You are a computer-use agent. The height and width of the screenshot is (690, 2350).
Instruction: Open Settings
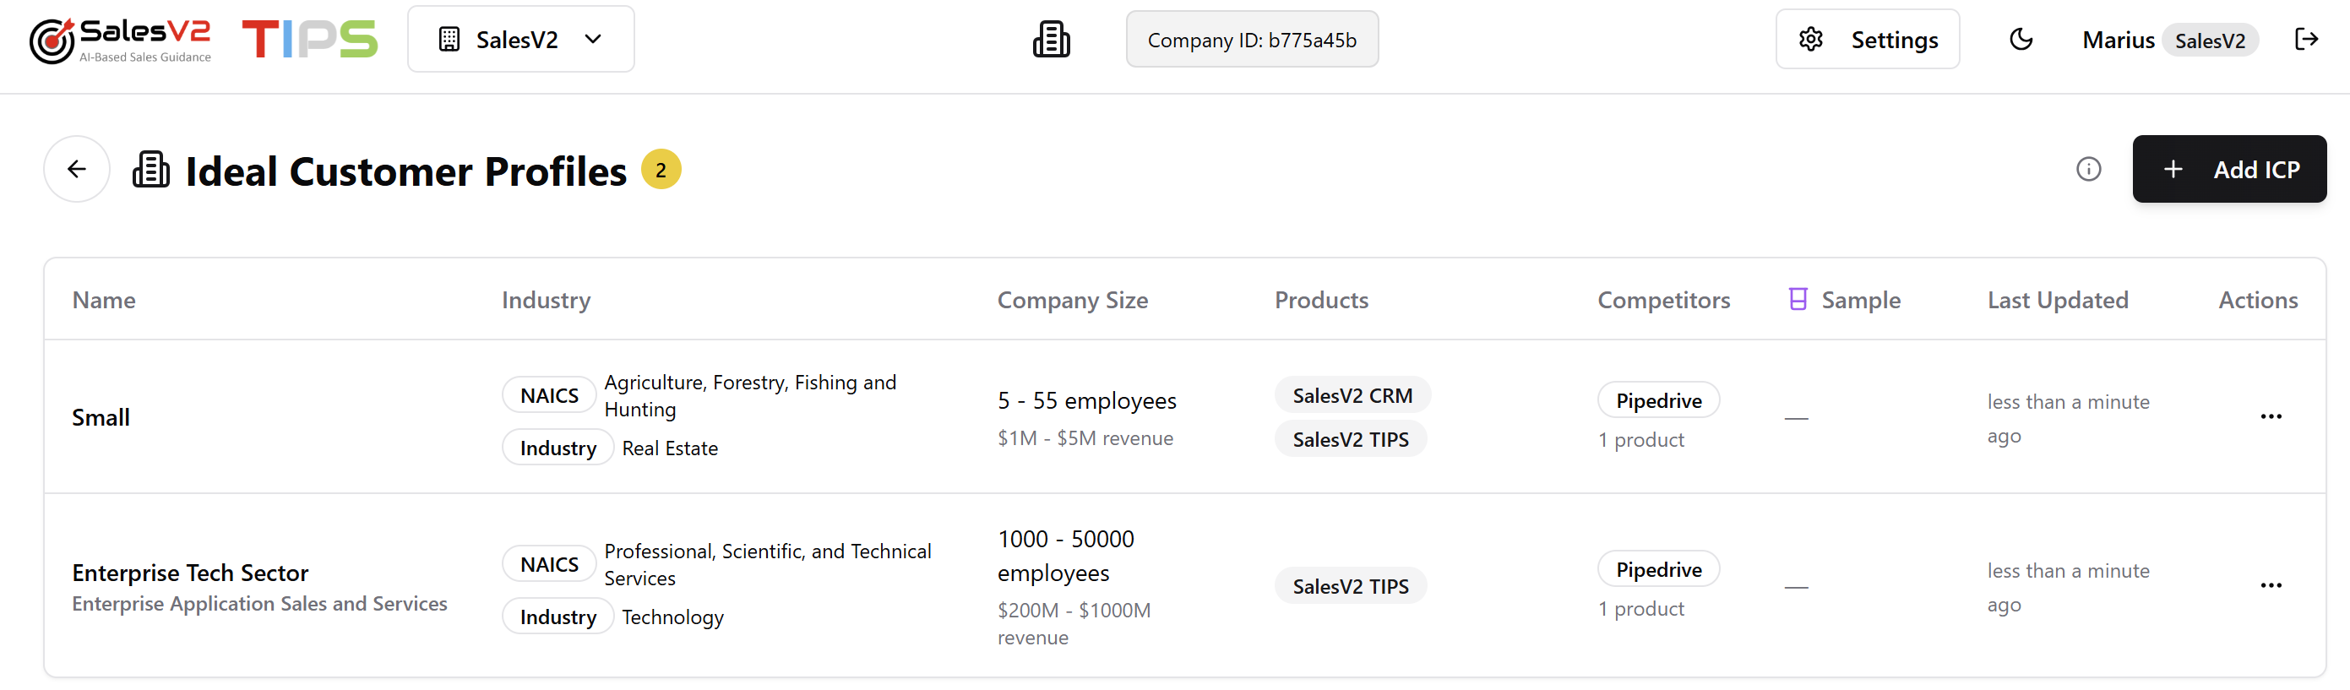(1867, 39)
